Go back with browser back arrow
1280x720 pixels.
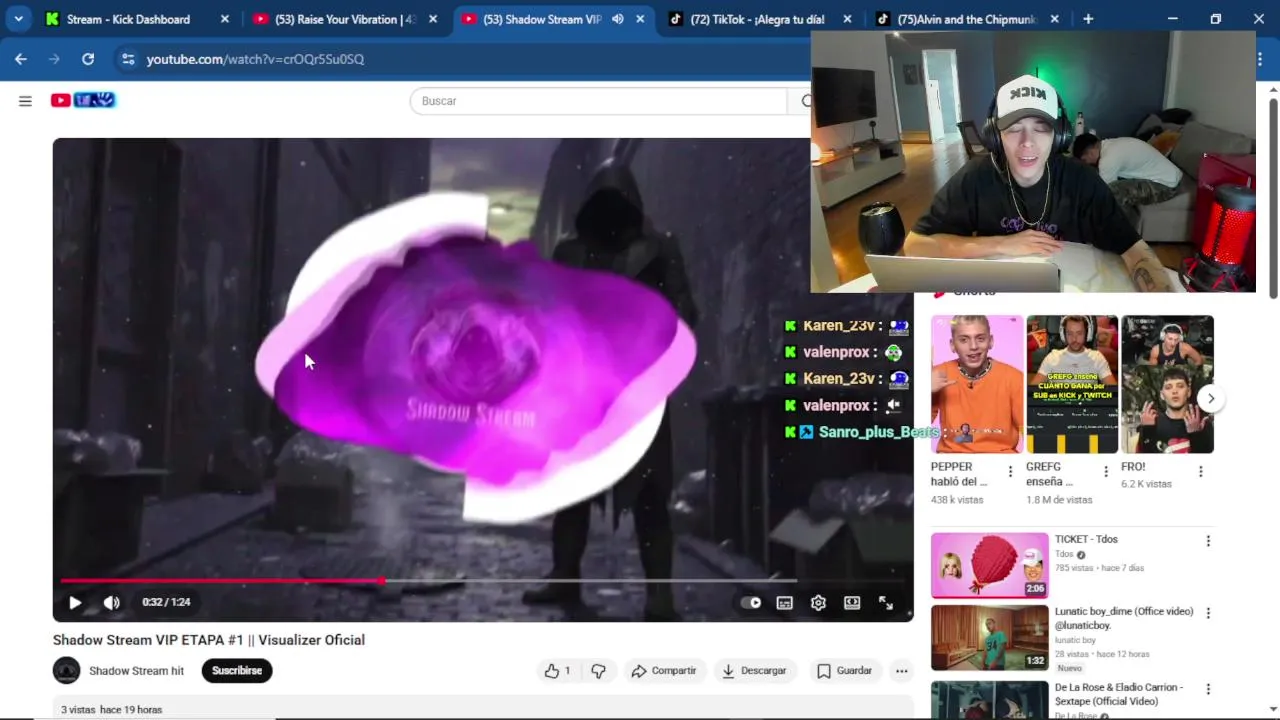pos(21,59)
